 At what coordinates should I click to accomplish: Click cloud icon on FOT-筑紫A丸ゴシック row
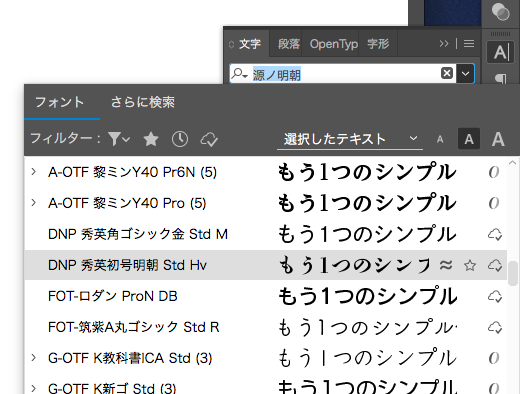point(495,327)
